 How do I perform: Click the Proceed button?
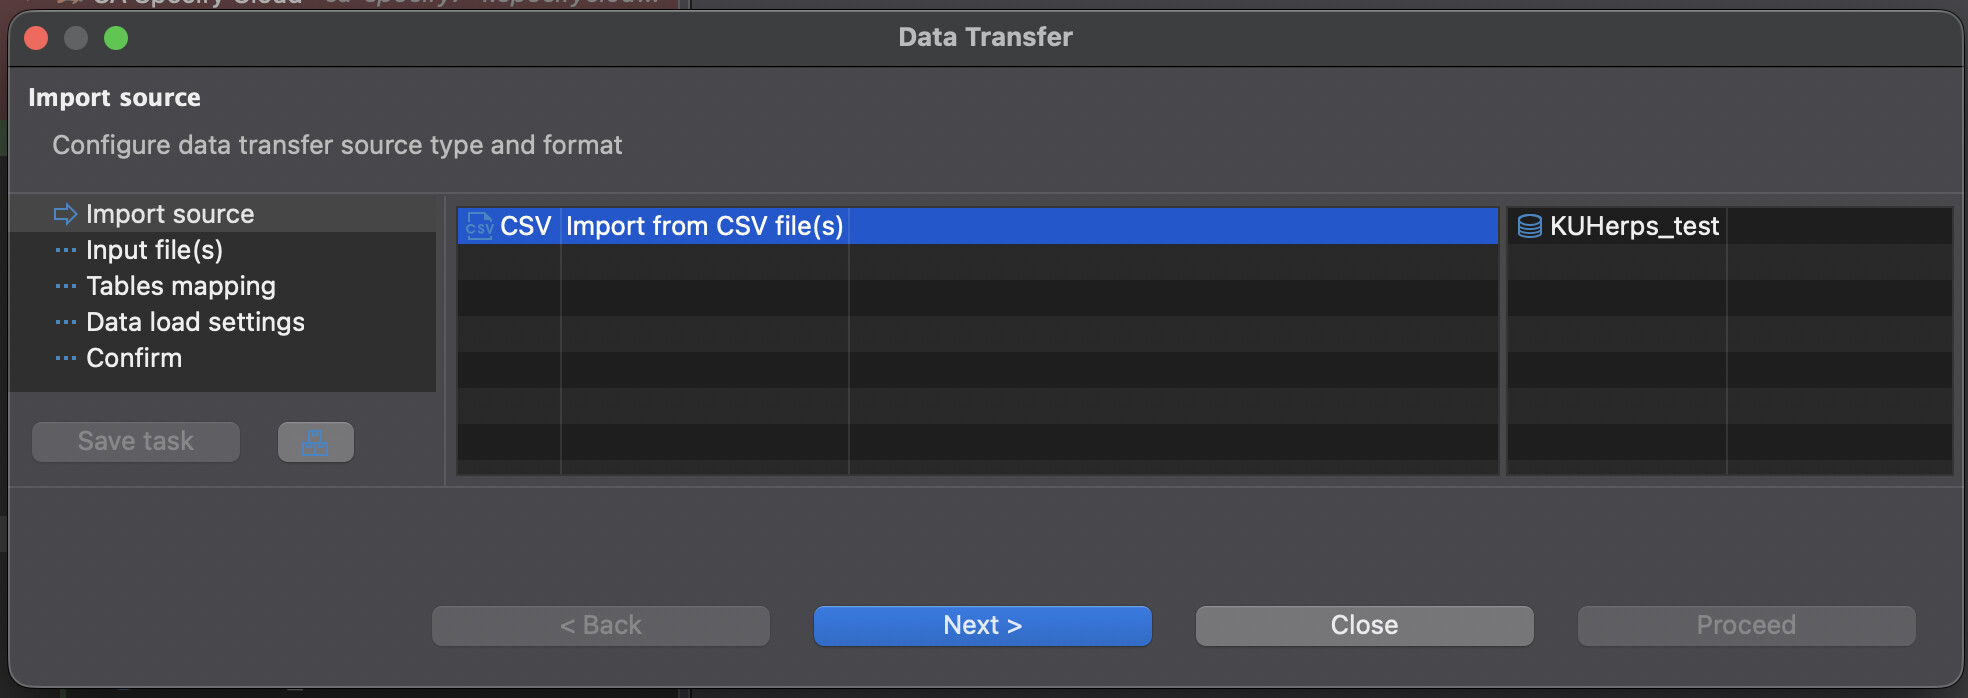pyautogui.click(x=1746, y=626)
